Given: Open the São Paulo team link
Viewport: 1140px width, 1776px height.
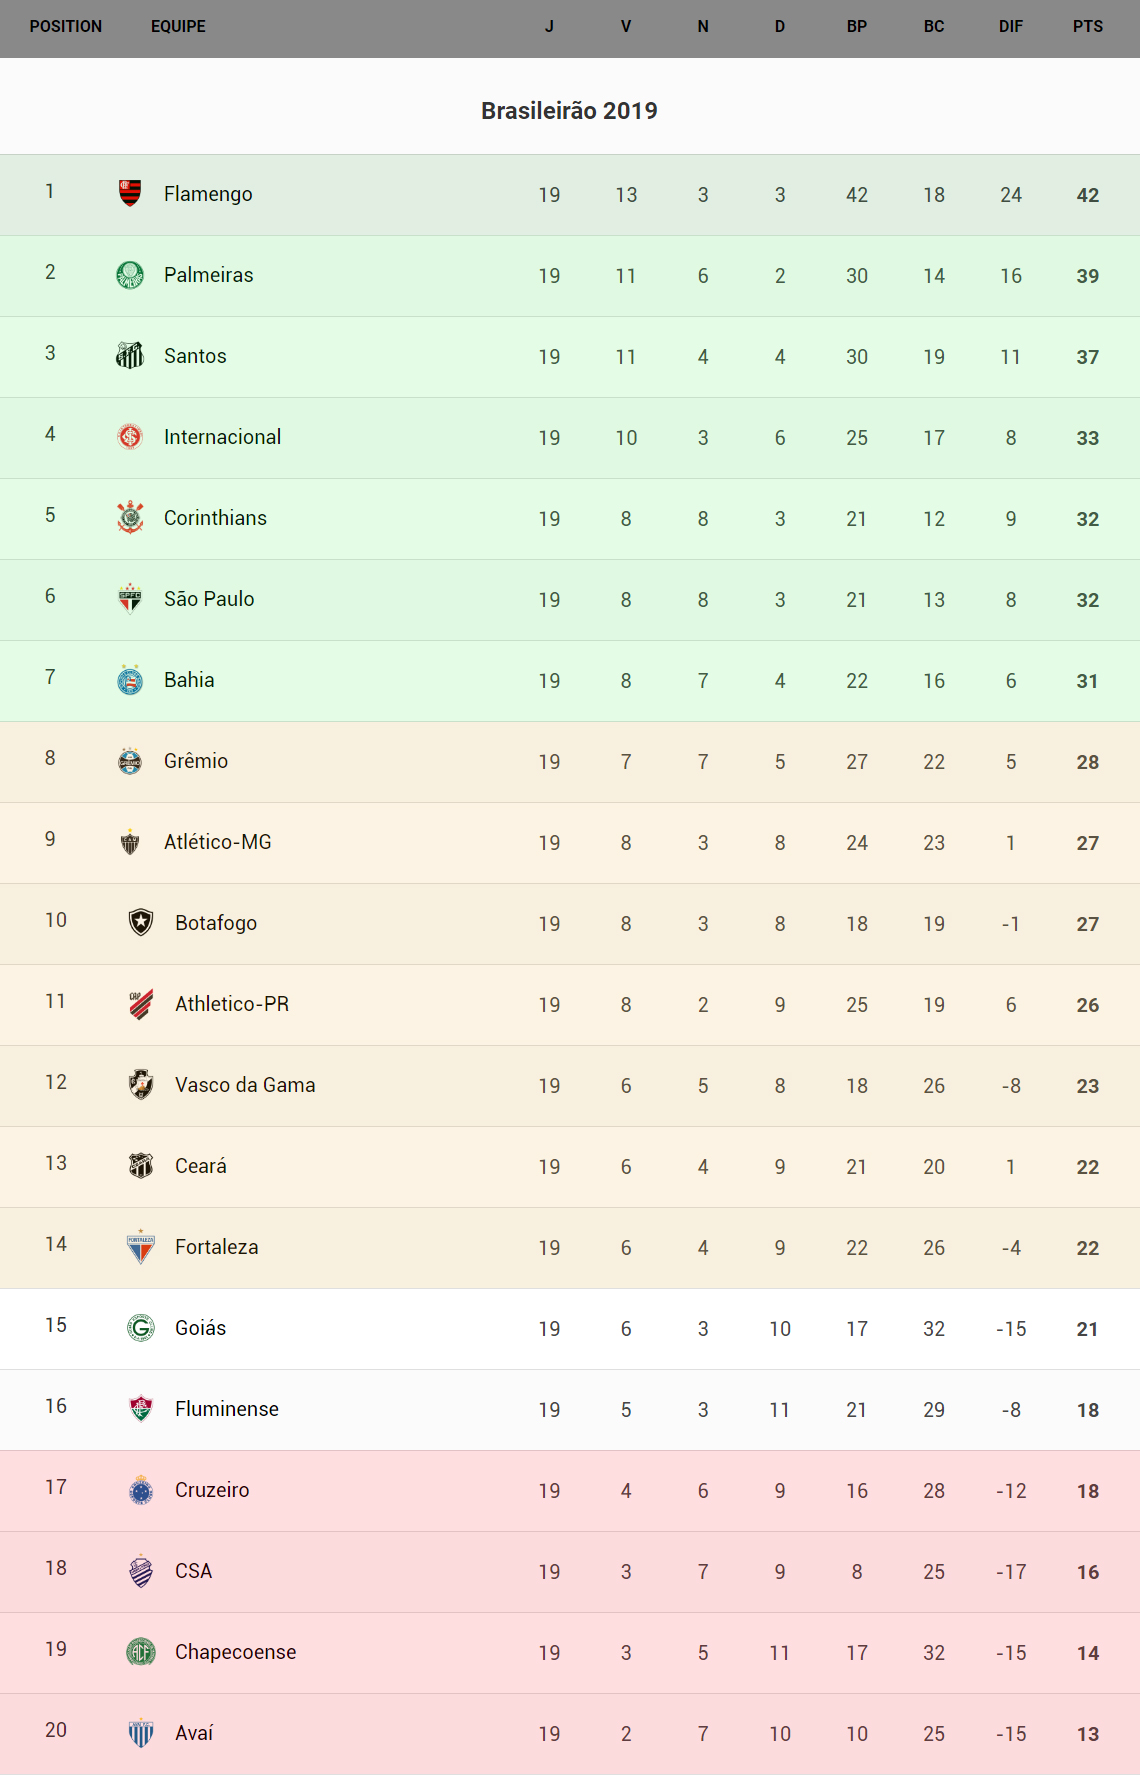Looking at the screenshot, I should 209,599.
